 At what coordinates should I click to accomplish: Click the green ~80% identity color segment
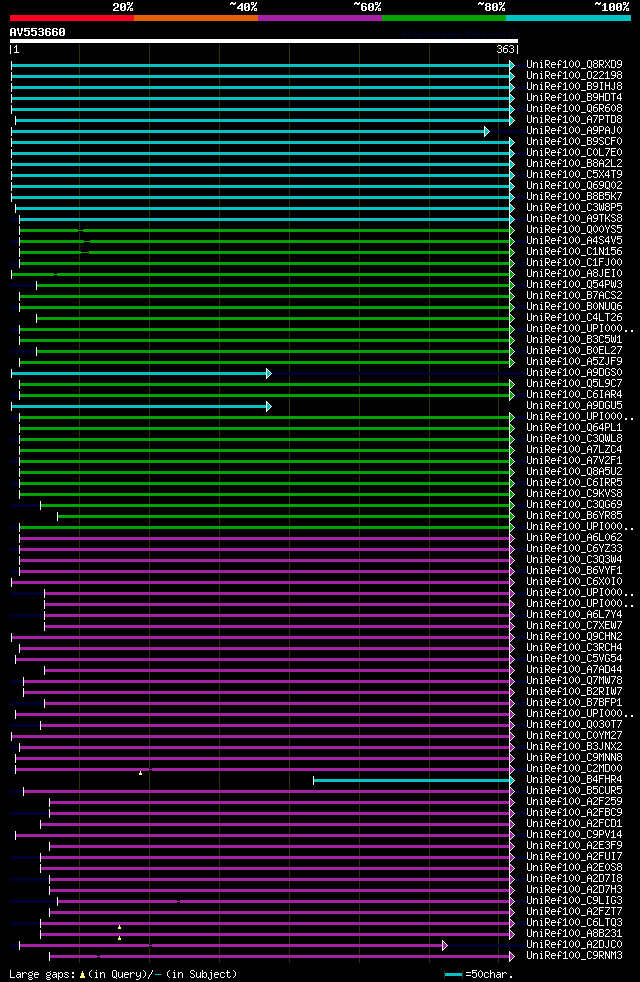444,18
